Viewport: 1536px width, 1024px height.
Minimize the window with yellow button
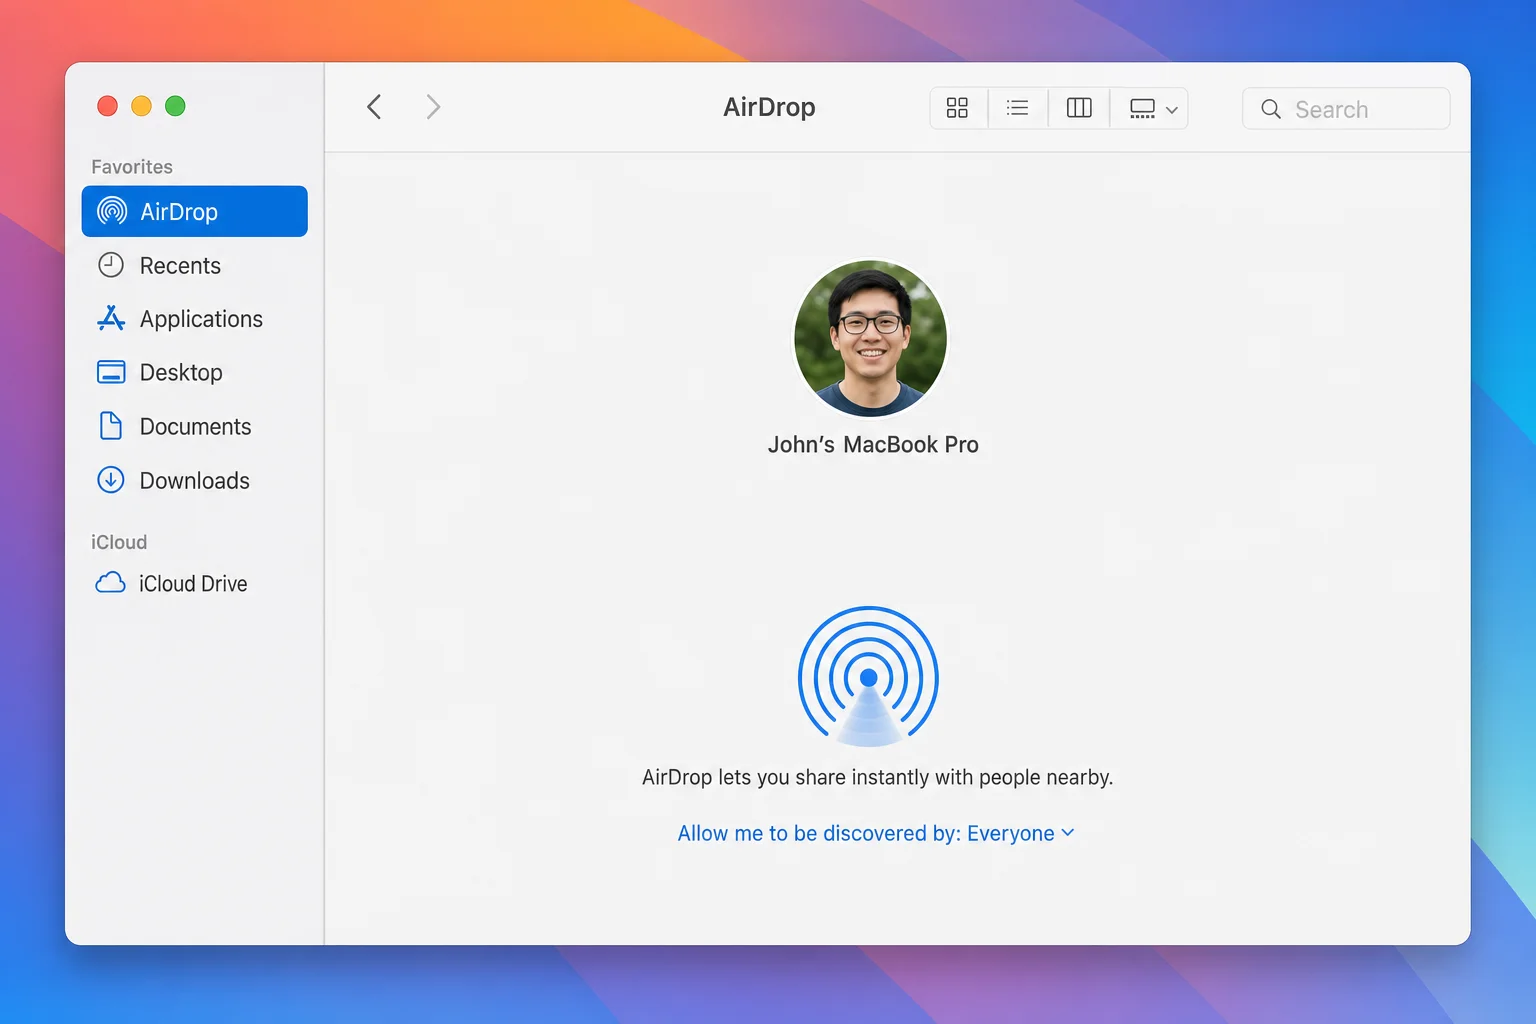pyautogui.click(x=141, y=106)
